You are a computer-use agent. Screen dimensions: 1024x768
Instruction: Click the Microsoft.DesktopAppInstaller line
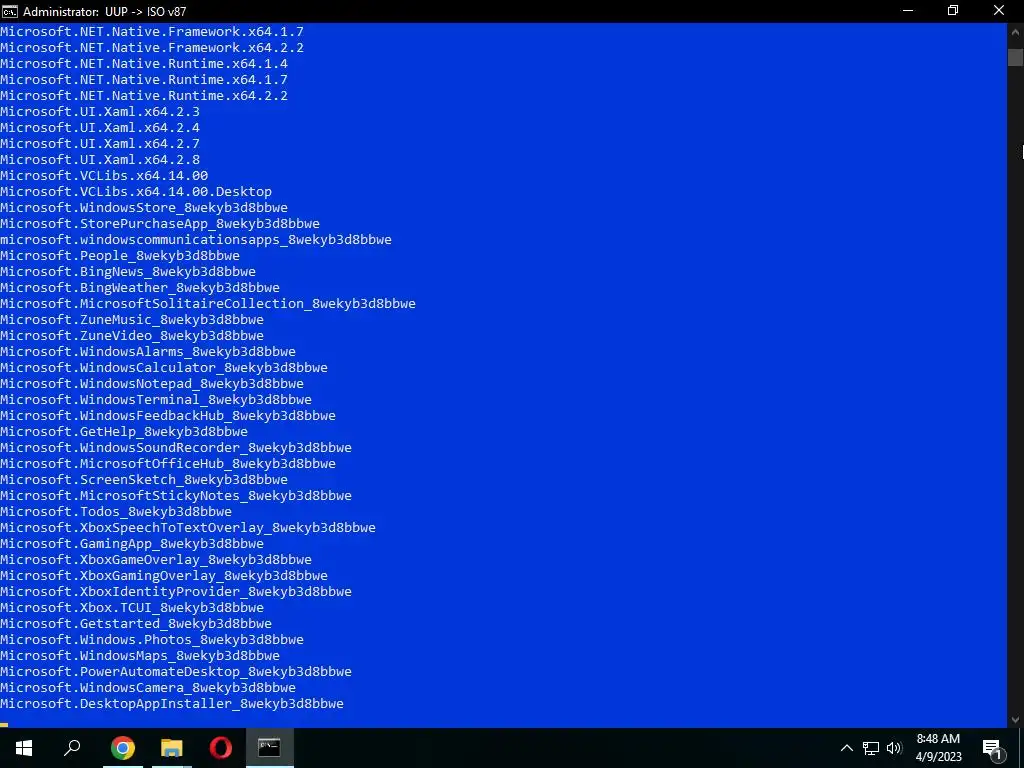pos(172,703)
